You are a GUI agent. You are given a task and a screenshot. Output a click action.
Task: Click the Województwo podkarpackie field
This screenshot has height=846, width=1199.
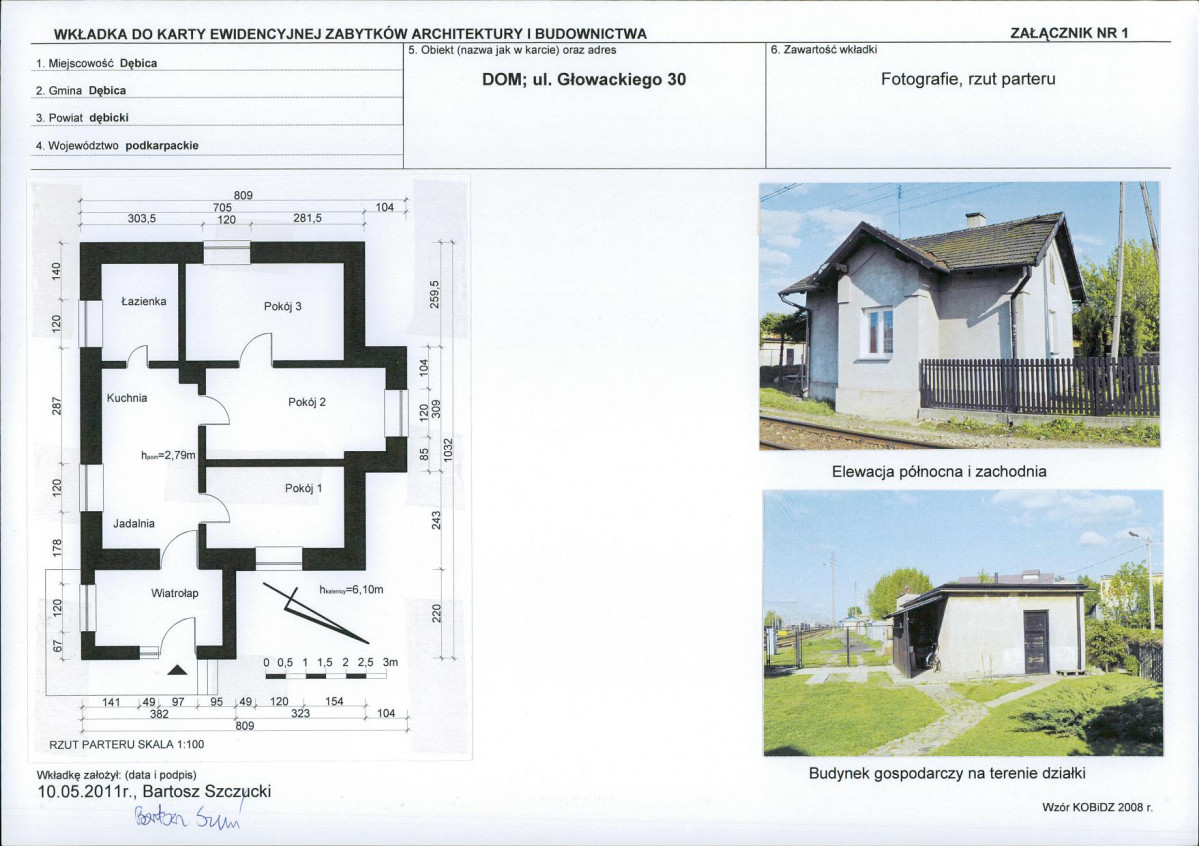217,145
